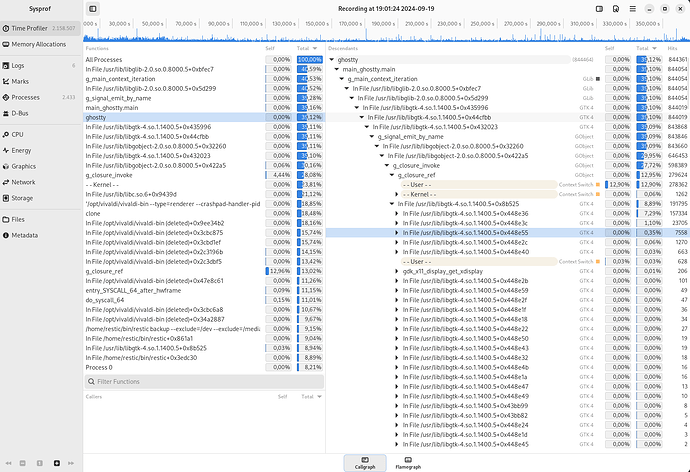Open Marks in sidebar
The image size is (690, 472).
coord(40,81)
